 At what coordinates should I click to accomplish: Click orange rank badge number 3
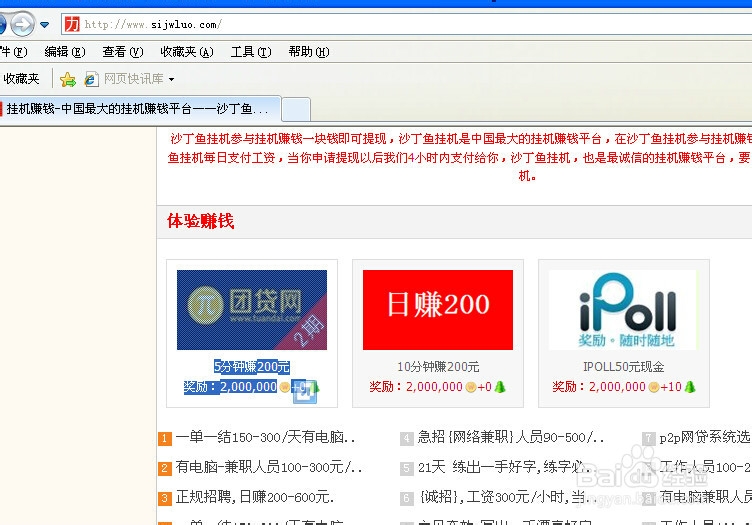click(164, 498)
